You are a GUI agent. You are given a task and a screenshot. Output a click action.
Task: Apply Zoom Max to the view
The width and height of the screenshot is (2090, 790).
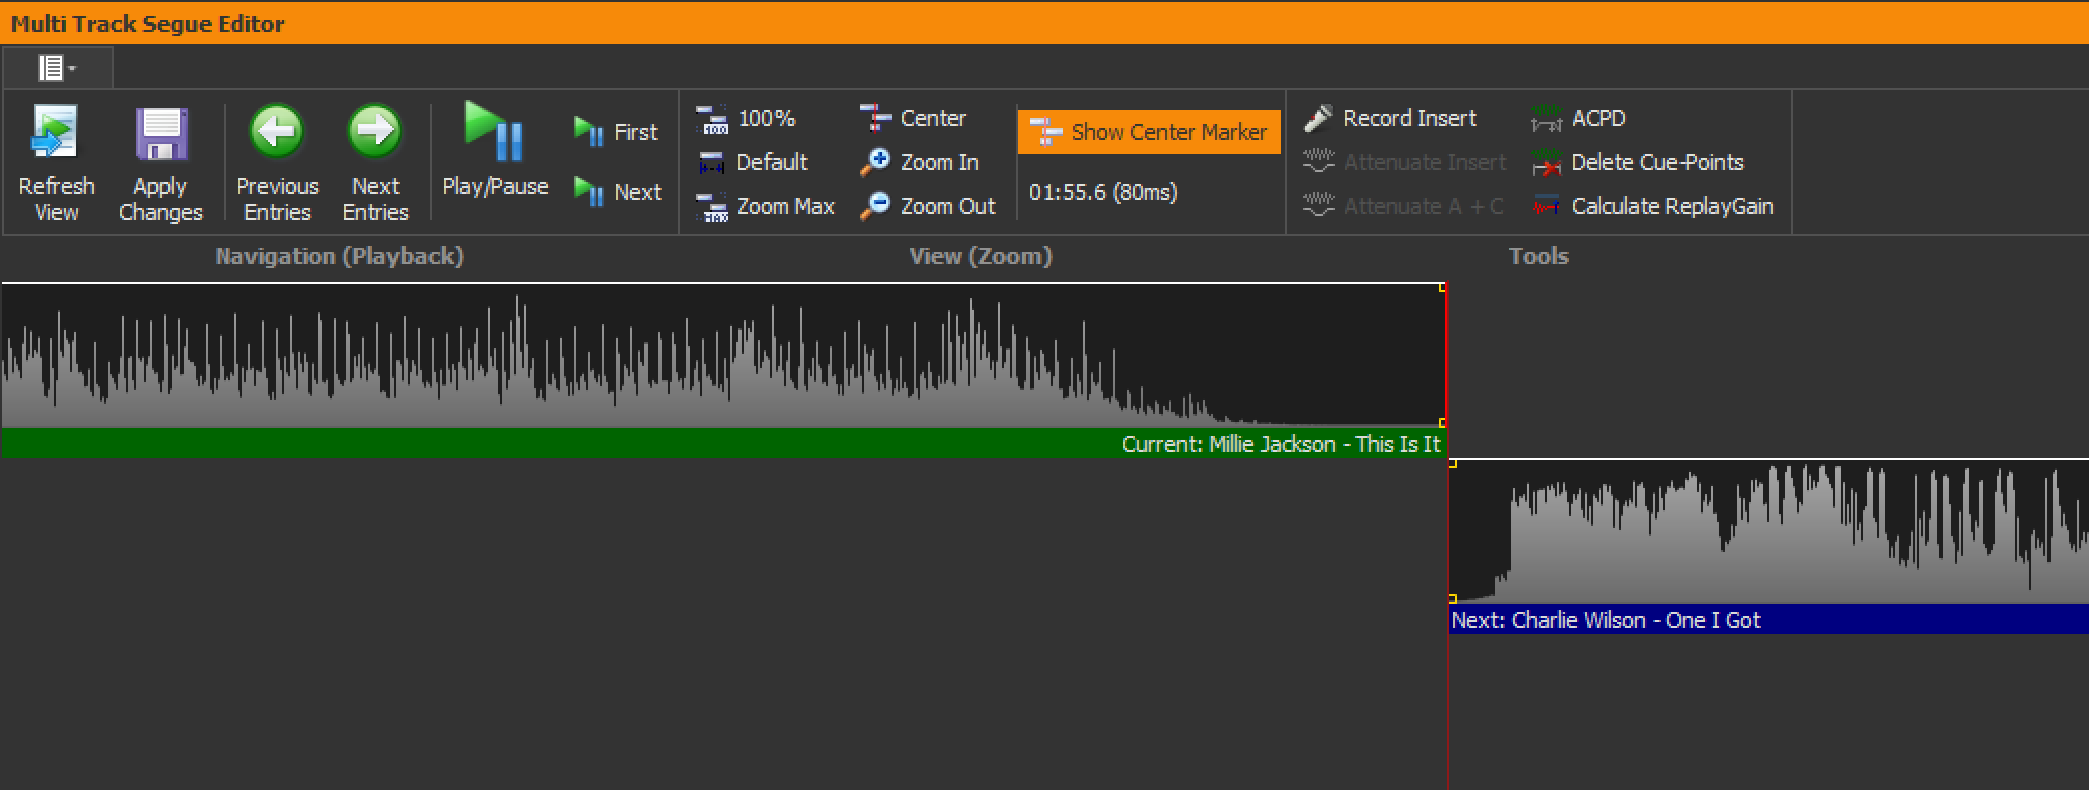tap(765, 206)
